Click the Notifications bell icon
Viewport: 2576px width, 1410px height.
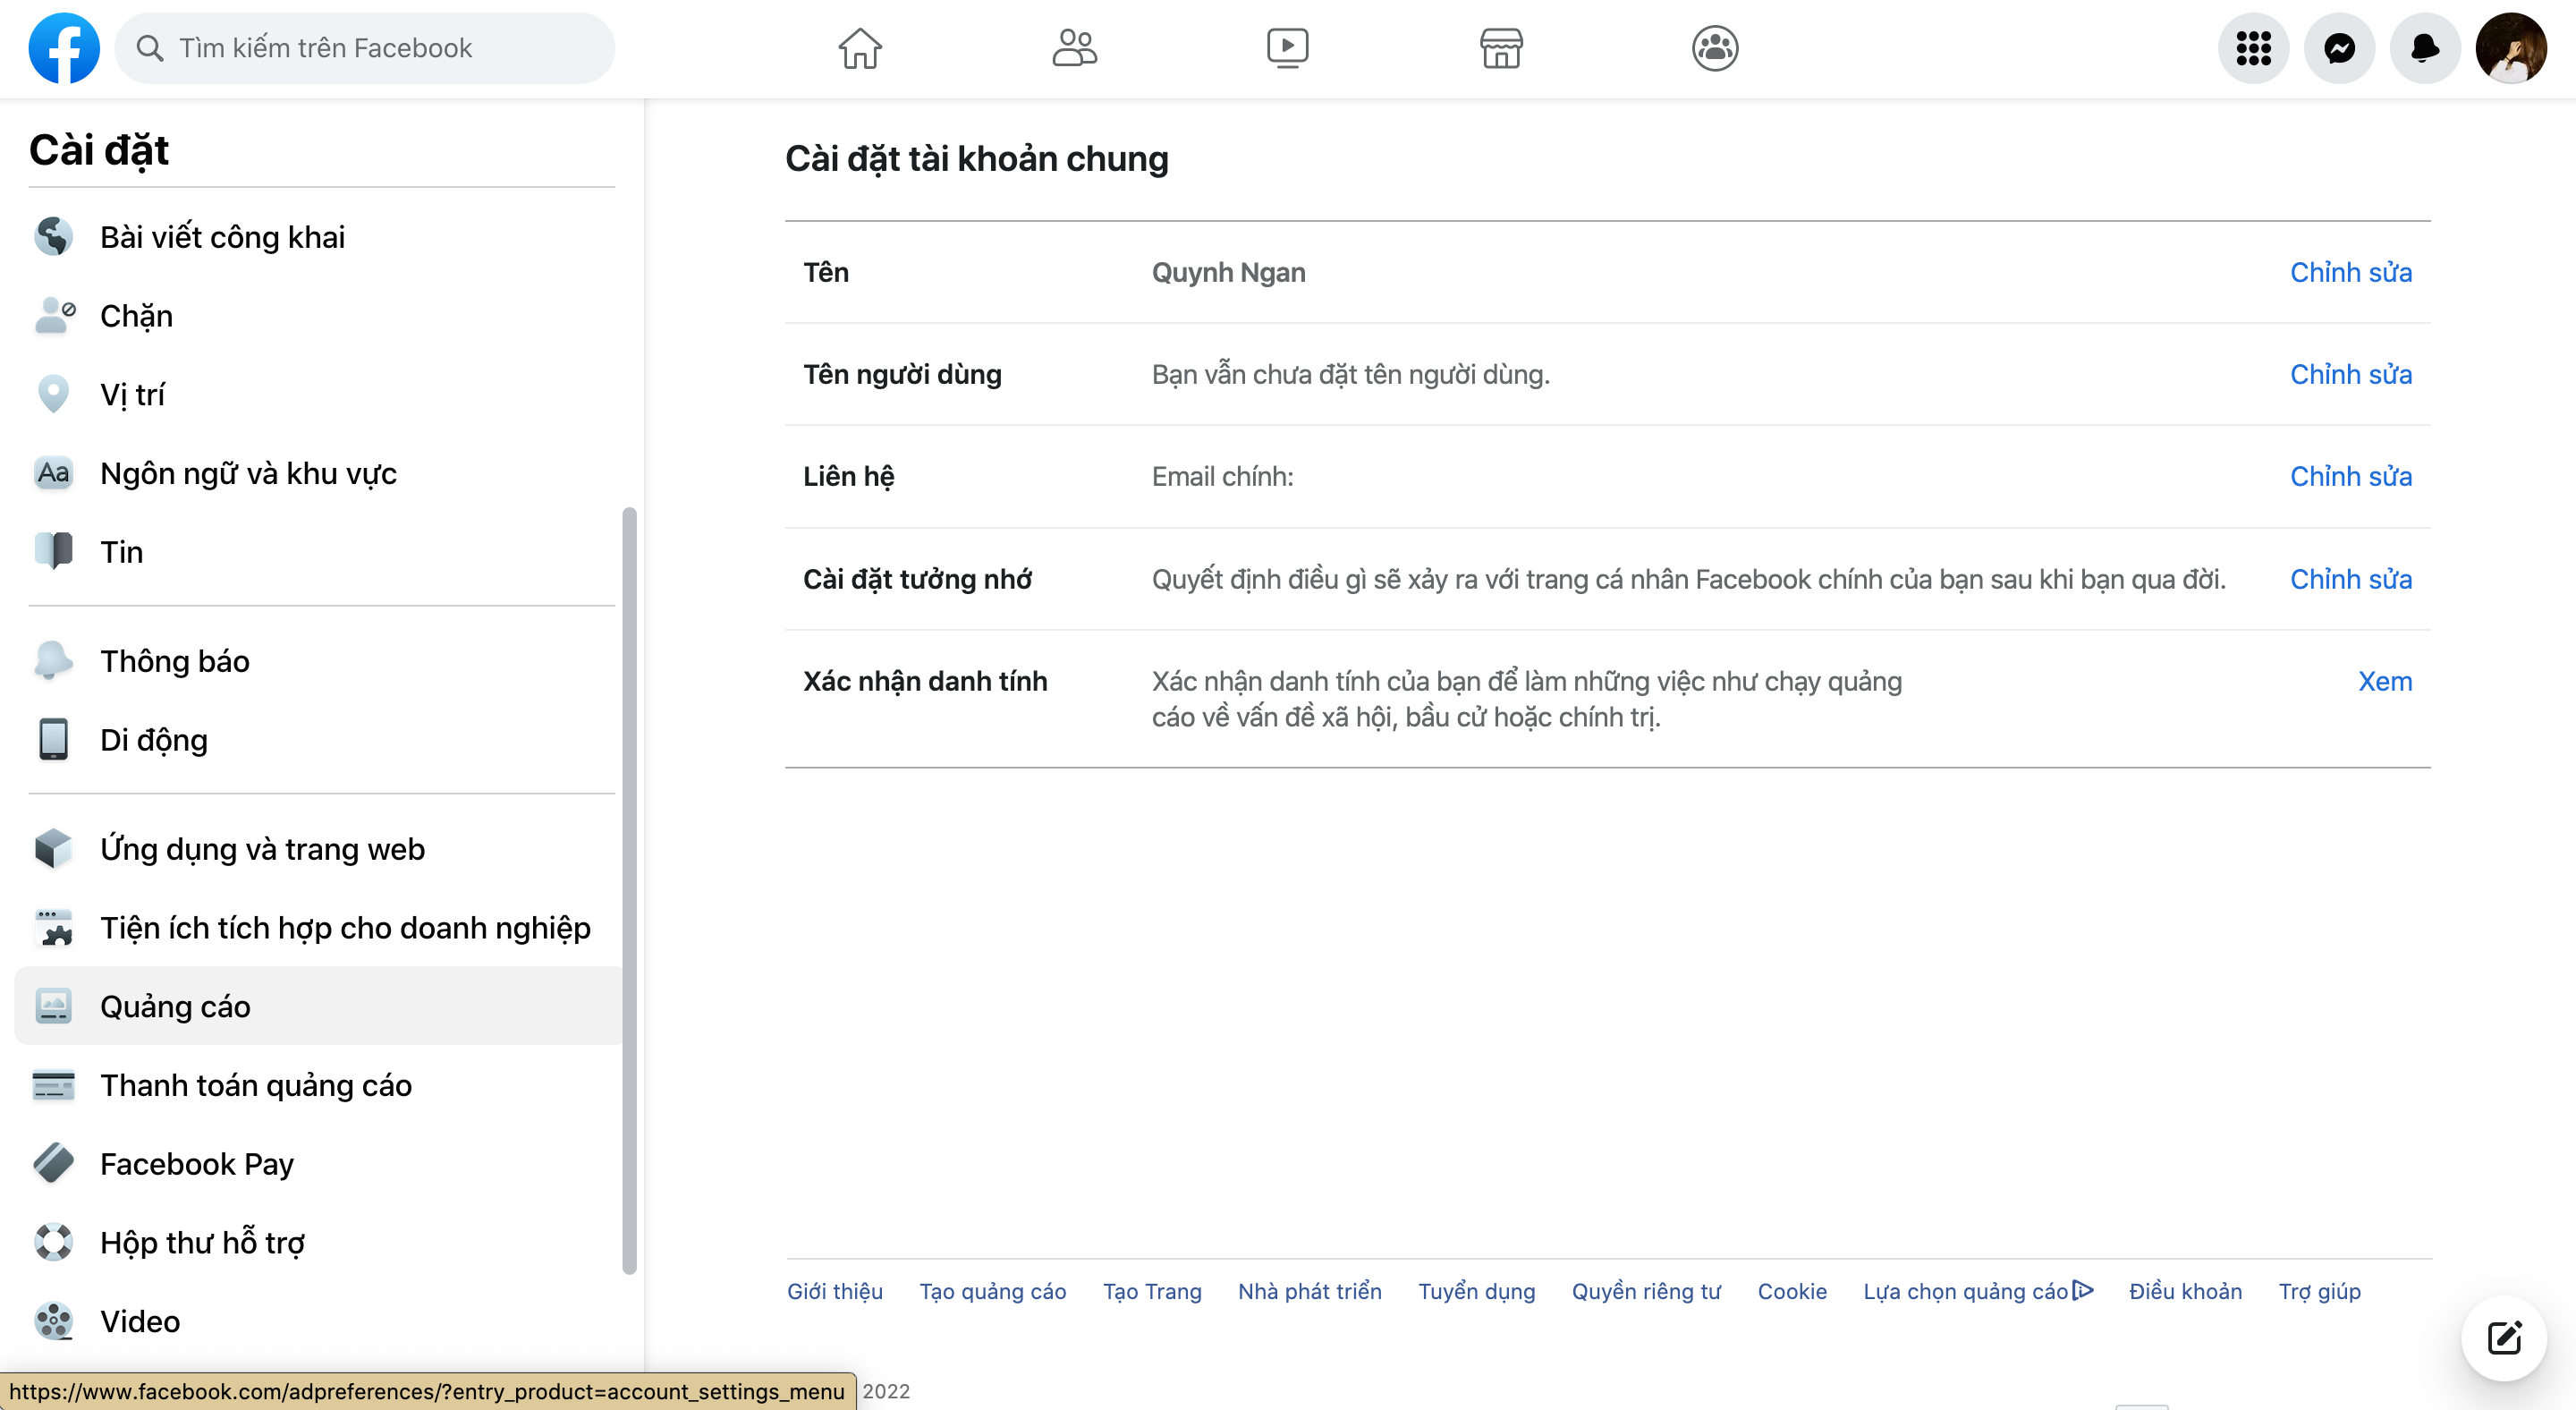click(x=2423, y=47)
